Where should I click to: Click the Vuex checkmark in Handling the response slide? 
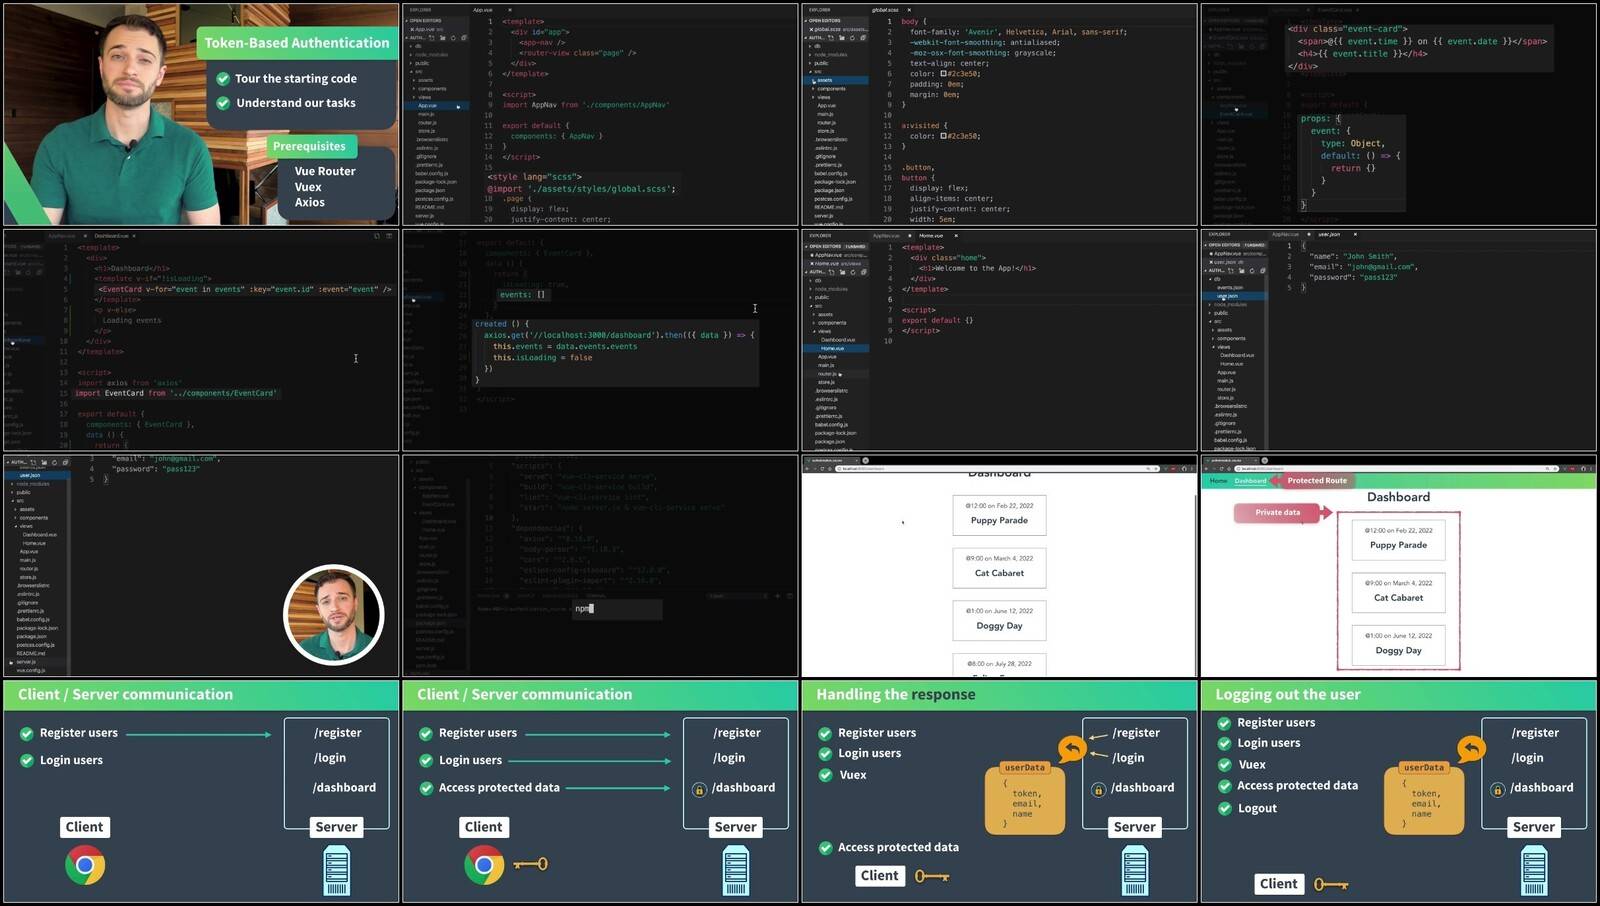pos(825,775)
